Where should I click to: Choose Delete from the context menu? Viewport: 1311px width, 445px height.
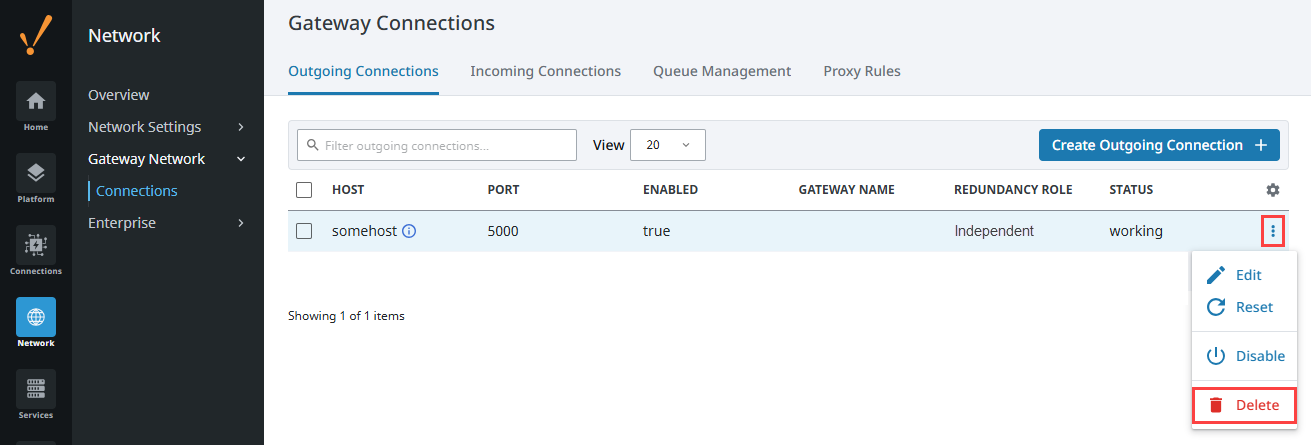click(1244, 405)
